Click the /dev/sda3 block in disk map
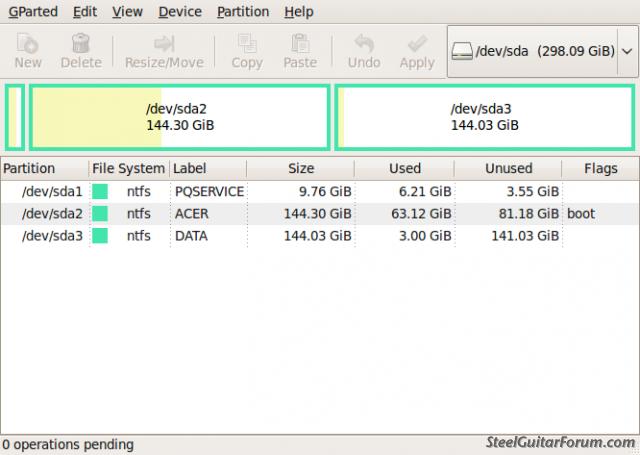Image resolution: width=640 pixels, height=455 pixels. pos(484,117)
